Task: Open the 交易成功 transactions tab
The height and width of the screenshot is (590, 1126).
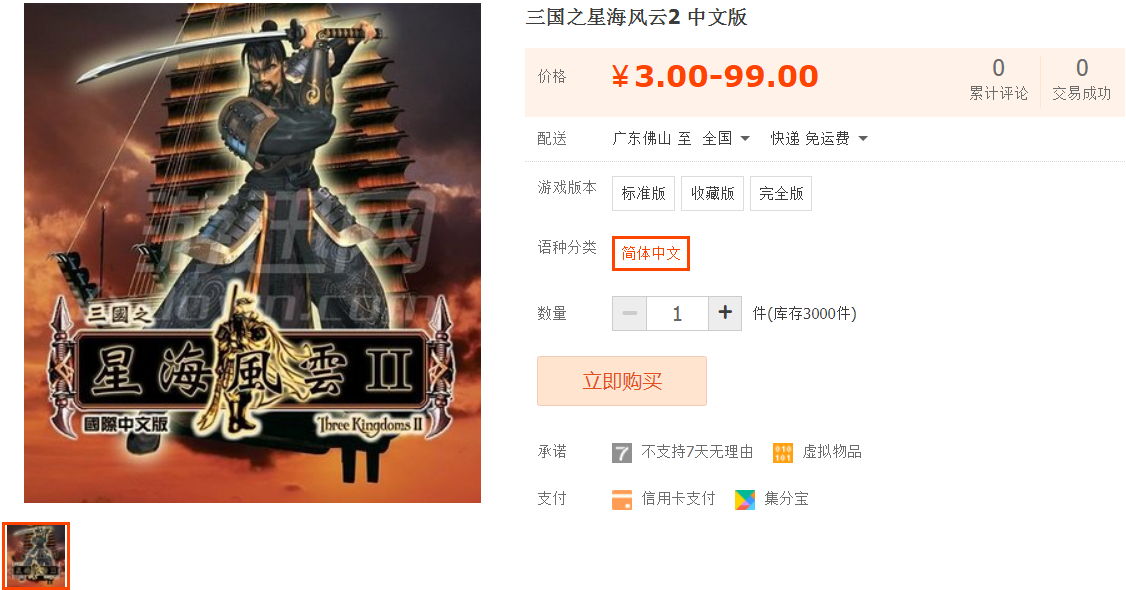Action: coord(1081,80)
